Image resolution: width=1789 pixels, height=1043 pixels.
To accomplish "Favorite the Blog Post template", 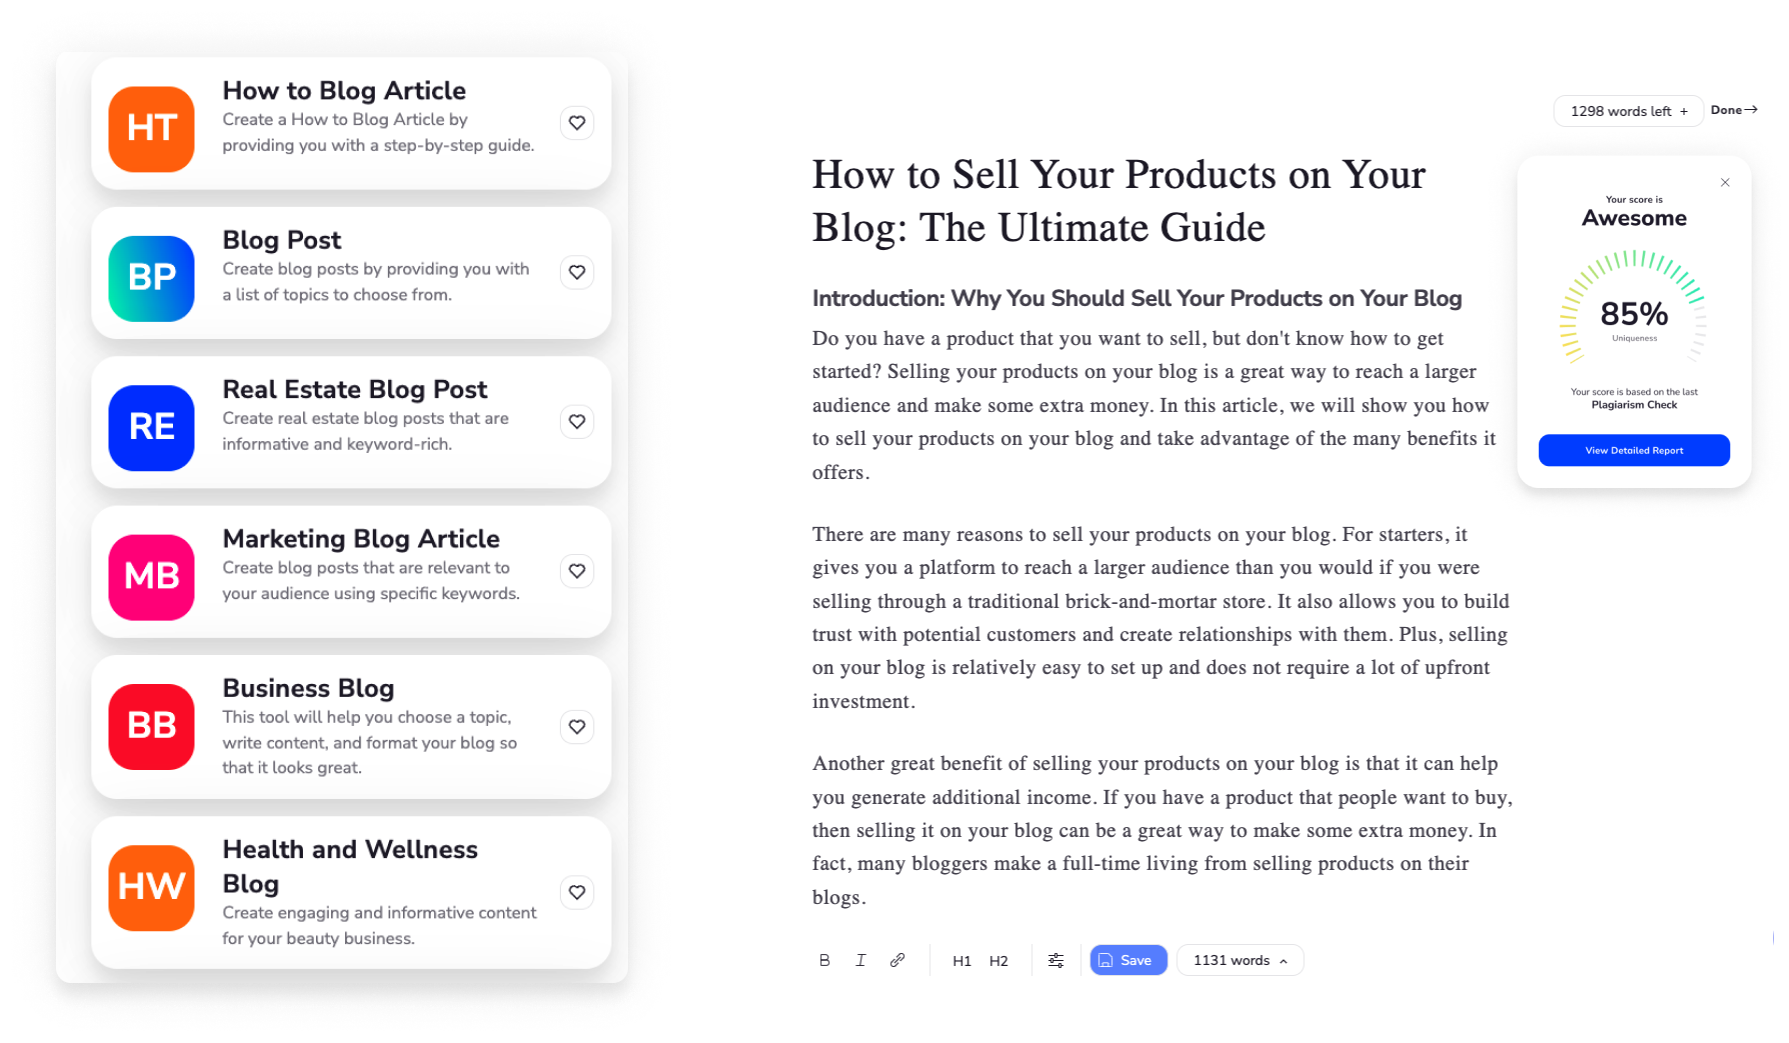I will 577,271.
